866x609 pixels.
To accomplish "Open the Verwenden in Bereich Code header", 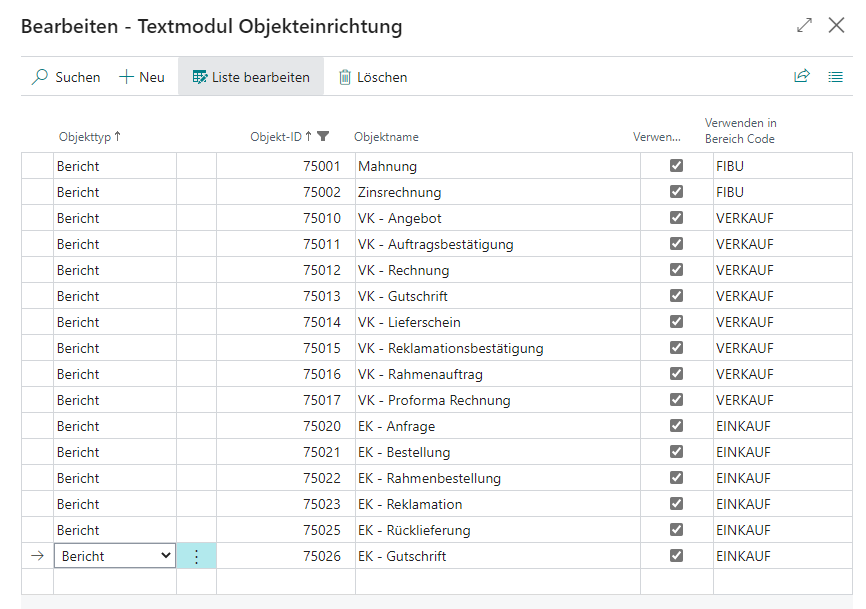I will (740, 131).
